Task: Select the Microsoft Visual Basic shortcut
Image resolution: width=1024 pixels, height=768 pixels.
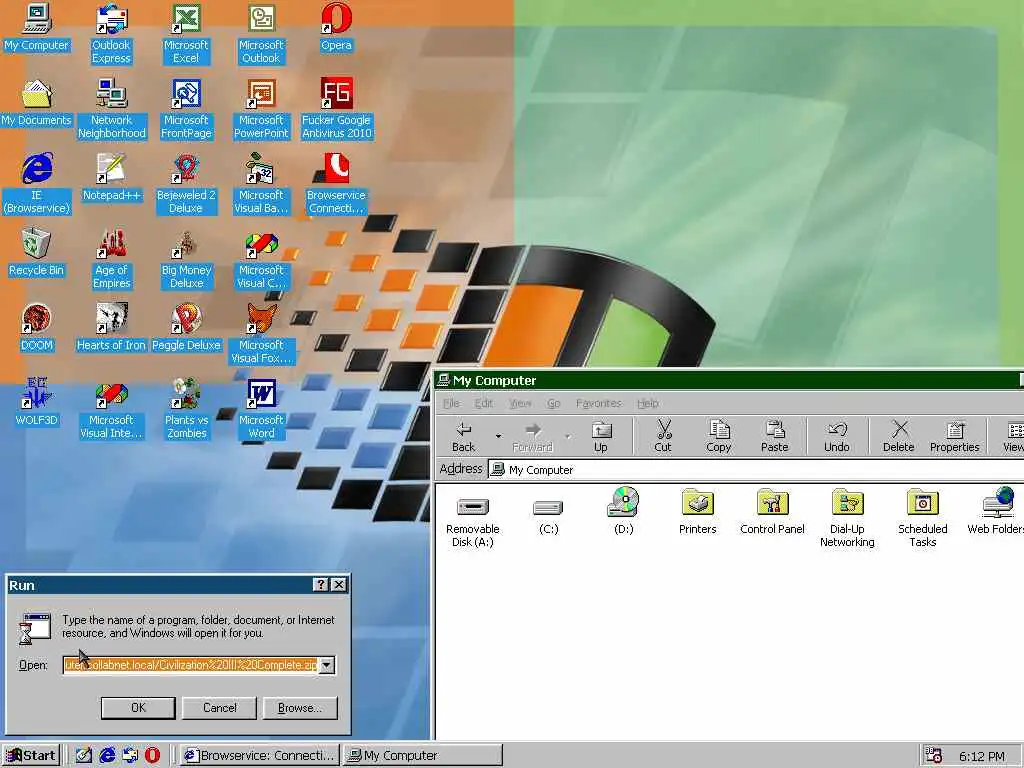Action: pos(261,184)
